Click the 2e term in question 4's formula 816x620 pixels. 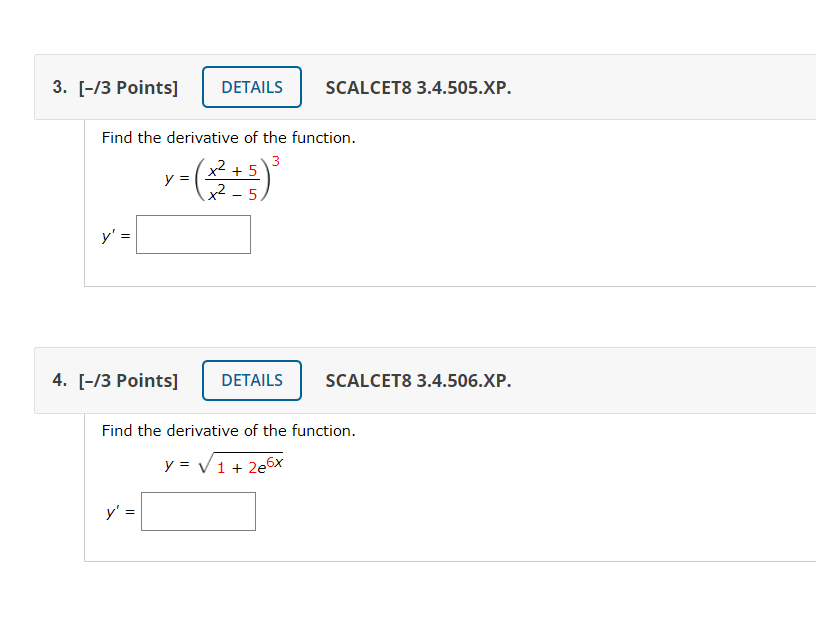click(257, 468)
